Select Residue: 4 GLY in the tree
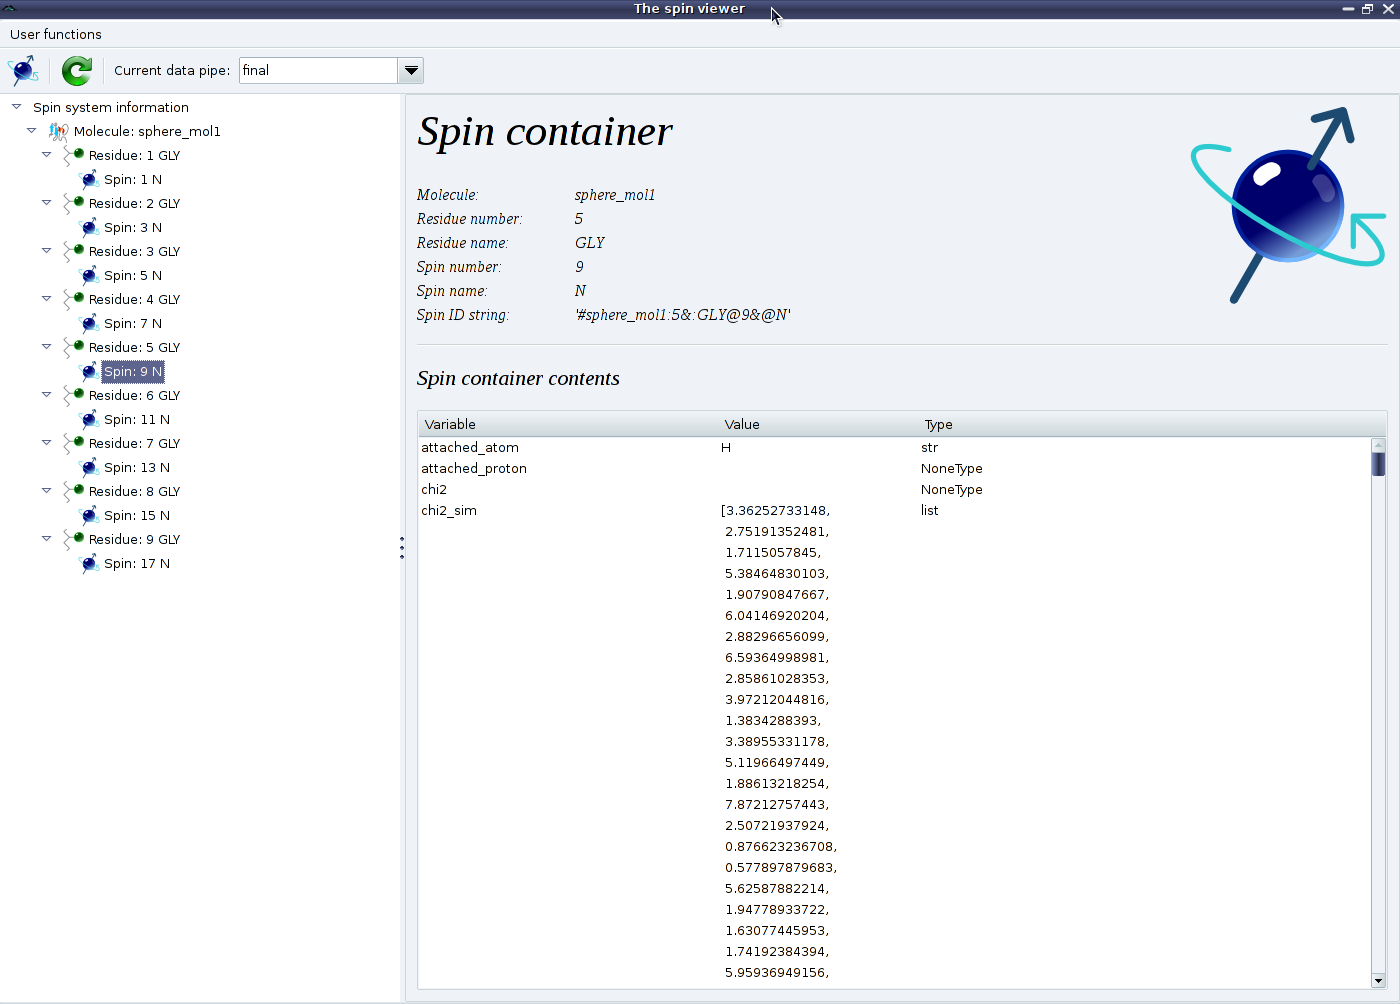1400x1004 pixels. (x=134, y=300)
